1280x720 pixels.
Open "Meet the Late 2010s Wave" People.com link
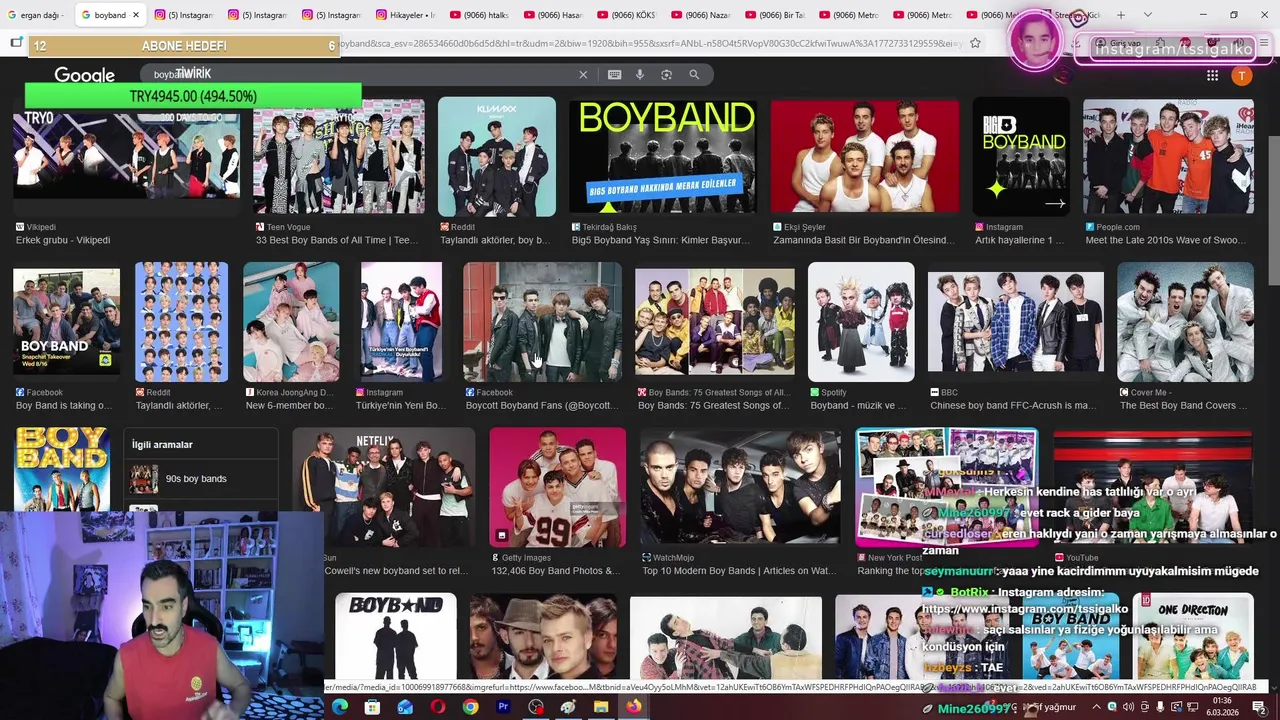point(1165,240)
